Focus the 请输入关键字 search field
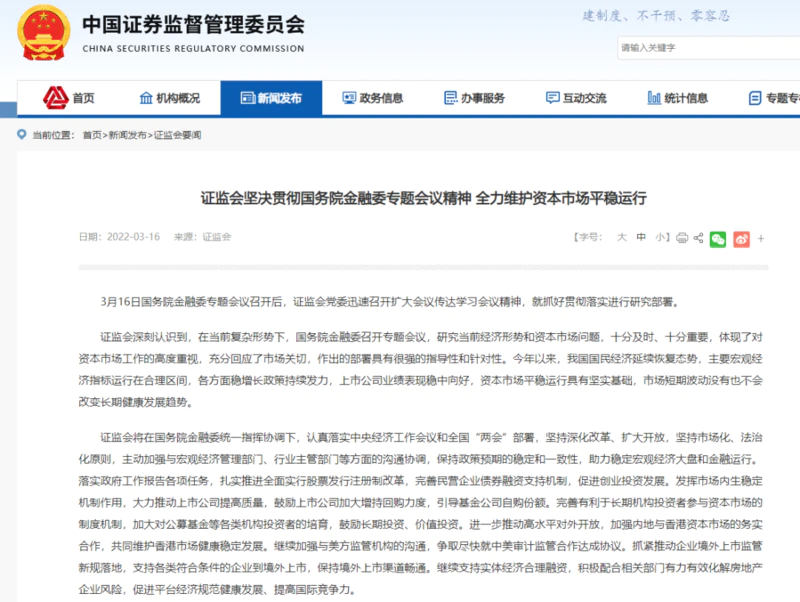The height and width of the screenshot is (602, 800). (x=709, y=48)
